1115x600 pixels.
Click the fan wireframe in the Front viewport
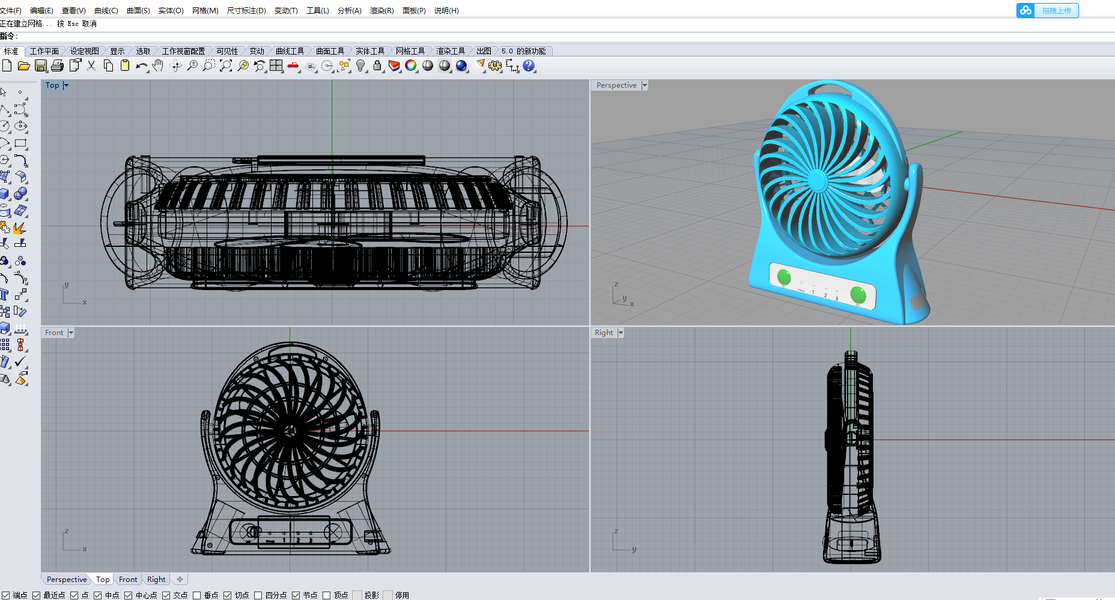(290, 448)
